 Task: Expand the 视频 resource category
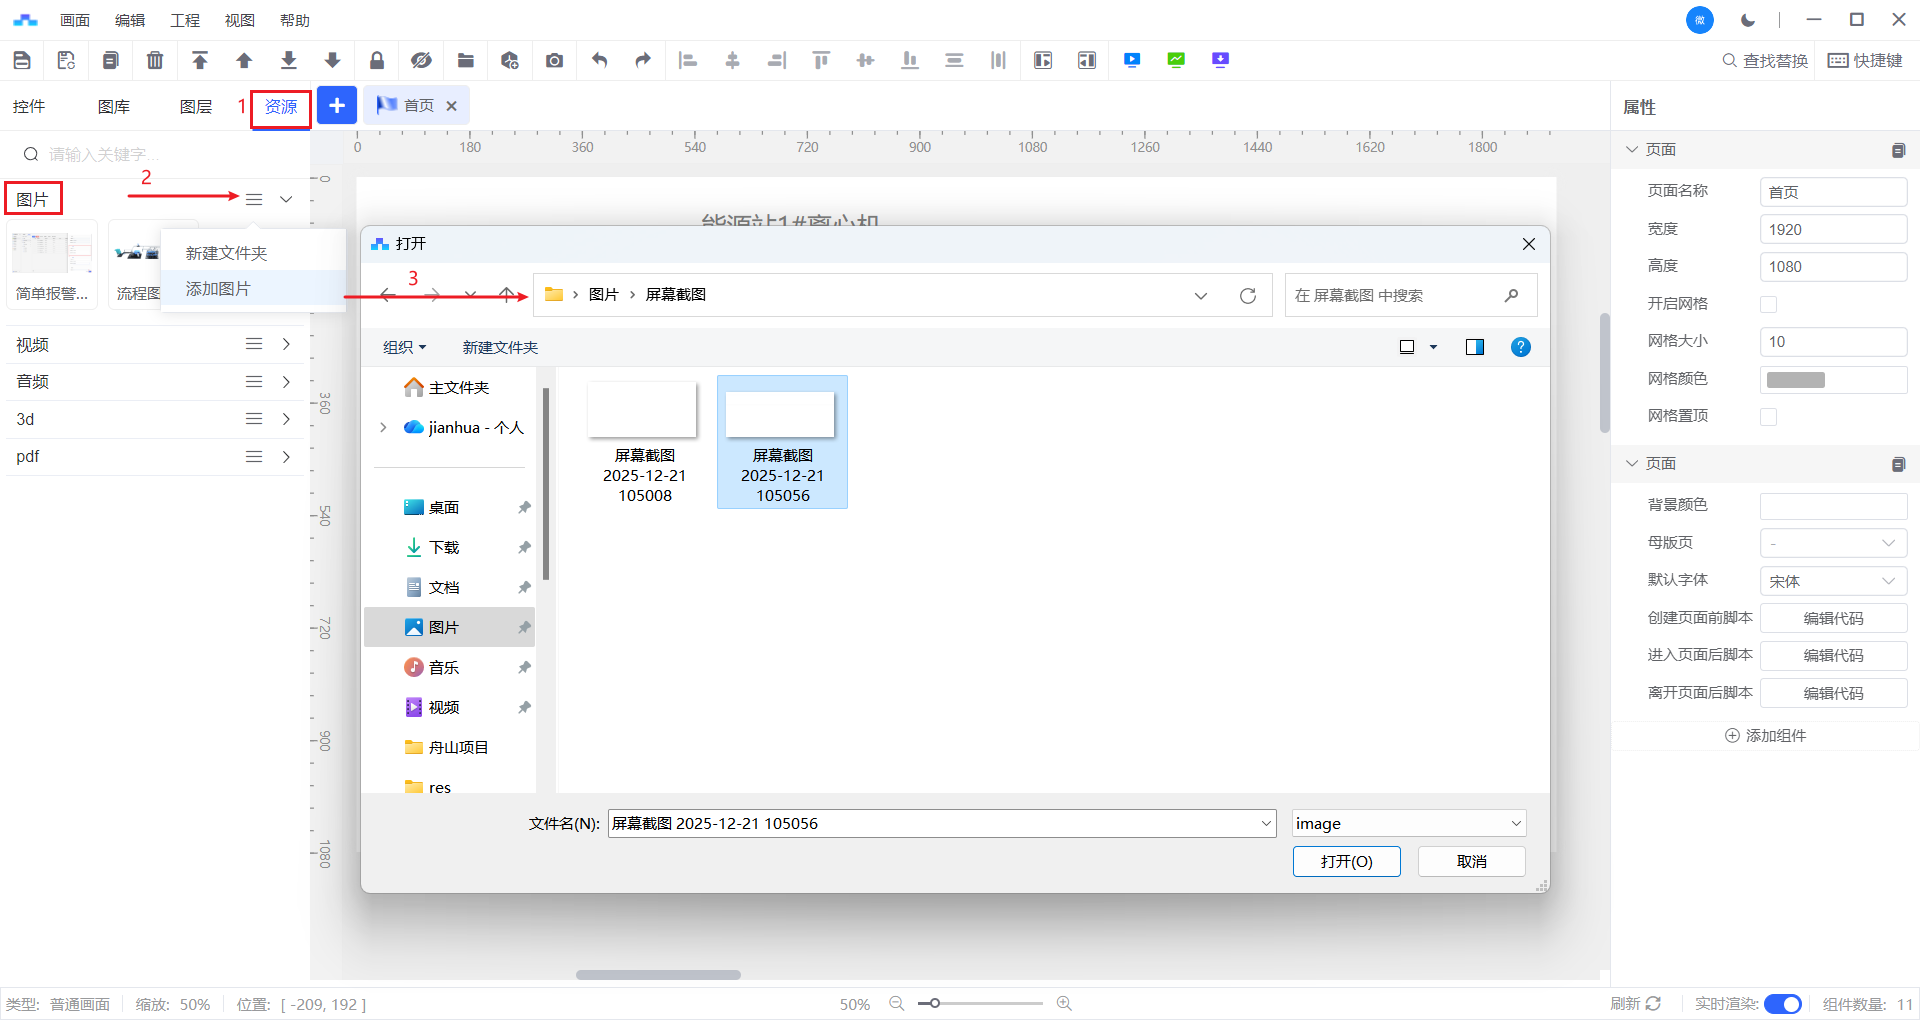(x=286, y=344)
